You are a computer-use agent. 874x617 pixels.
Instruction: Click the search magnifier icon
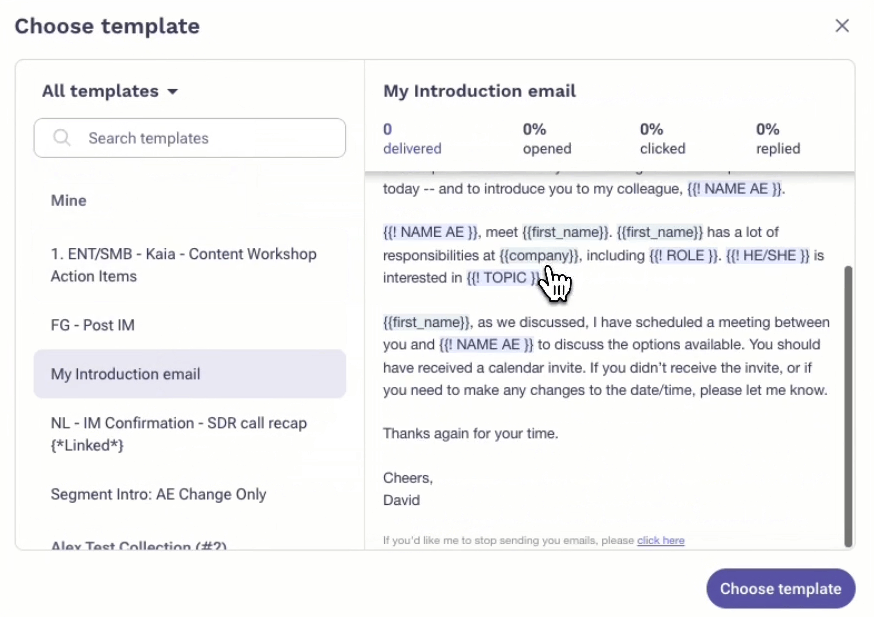[x=62, y=137]
